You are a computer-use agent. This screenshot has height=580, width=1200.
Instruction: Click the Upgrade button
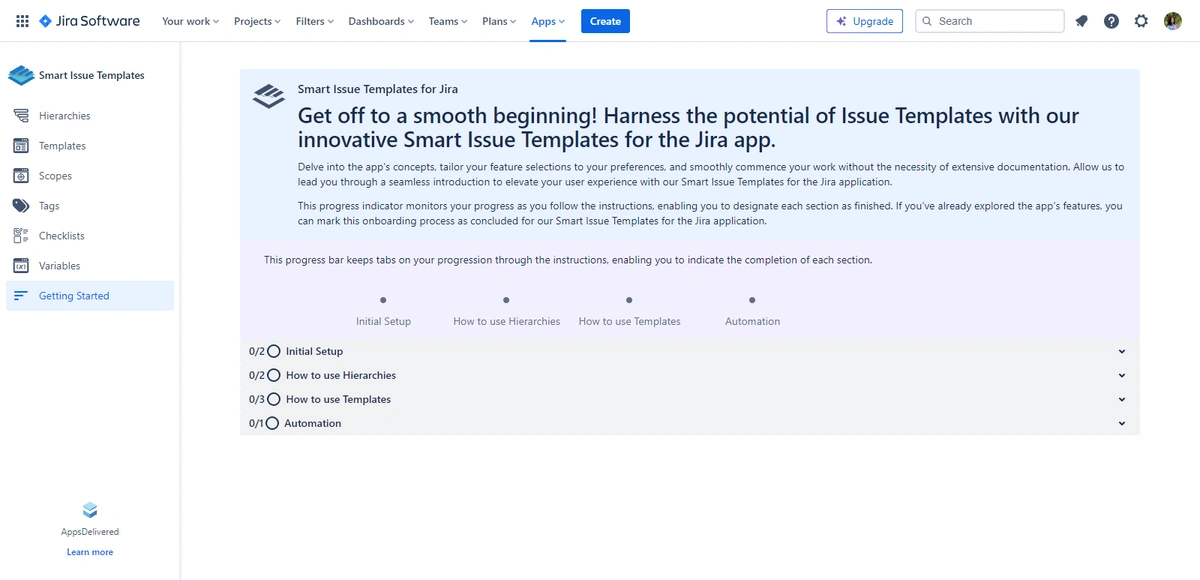tap(864, 21)
